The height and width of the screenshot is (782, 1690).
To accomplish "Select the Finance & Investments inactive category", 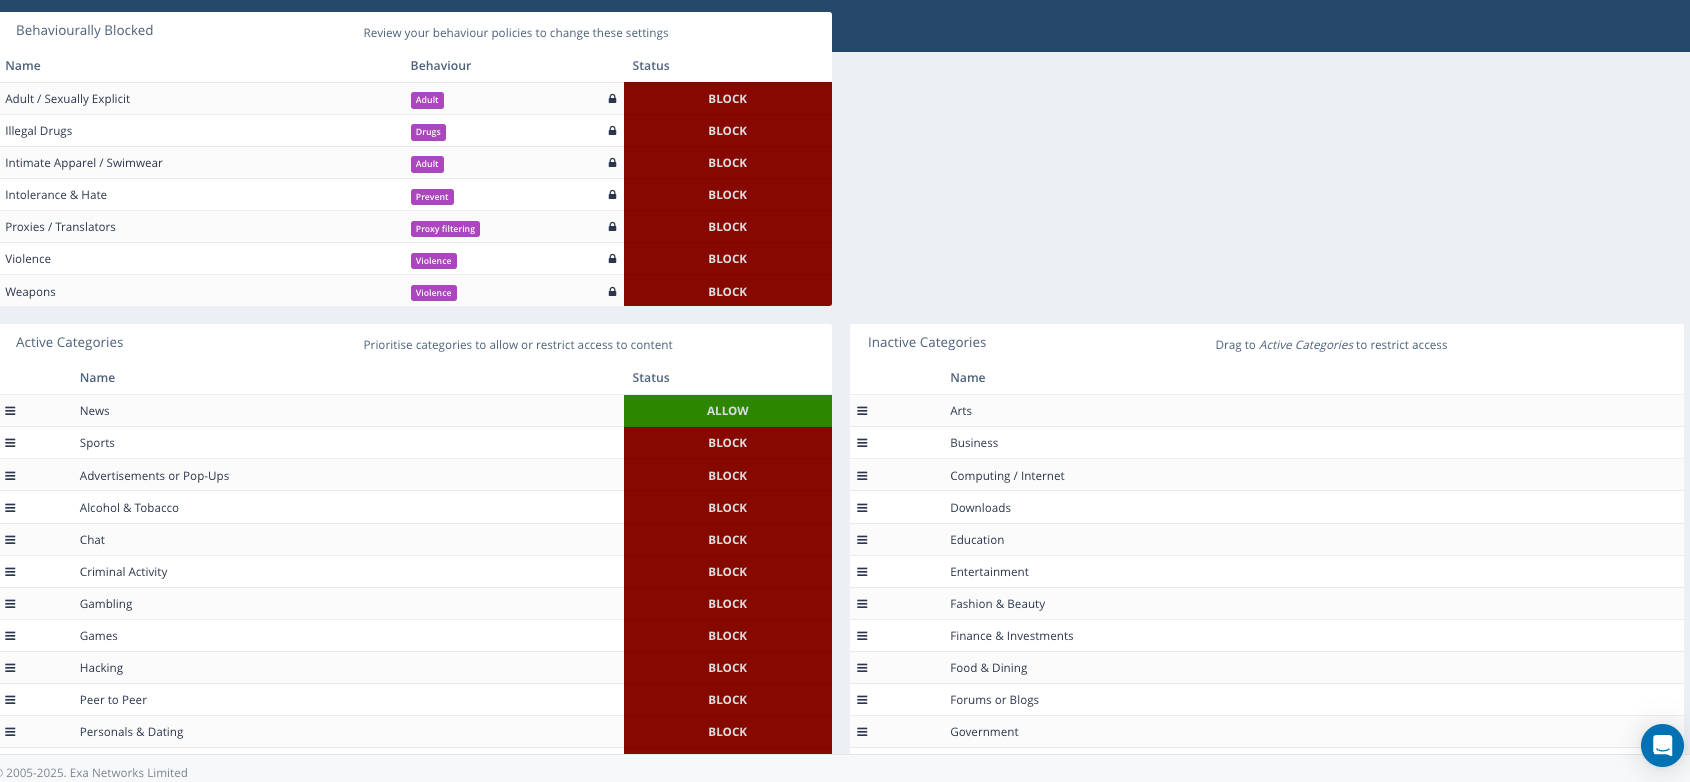I will click(x=1011, y=636).
